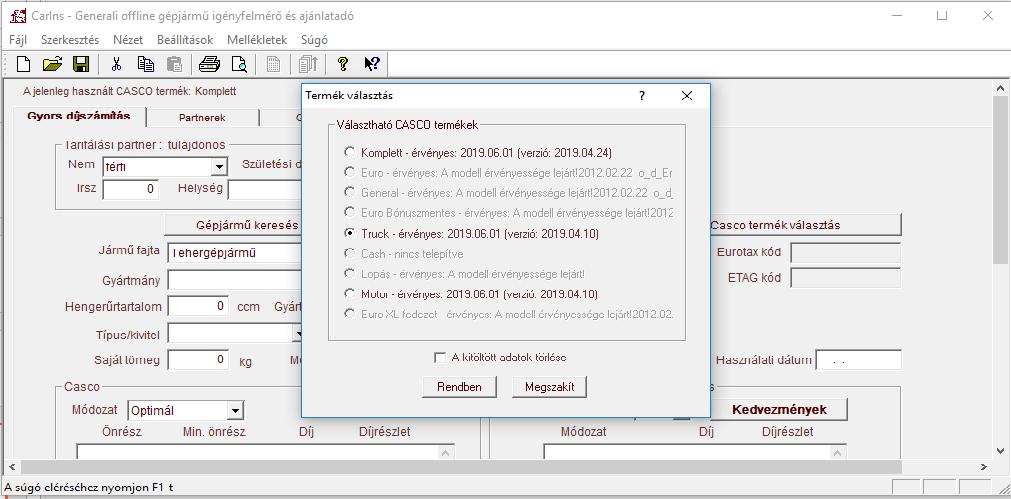Select the General product radio option
This screenshot has width=1011, height=499.
tap(349, 192)
